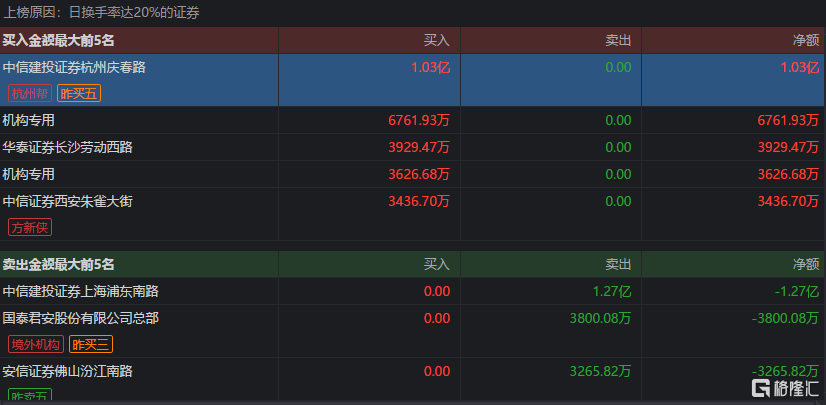826x405 pixels.
Task: Click 买入 column header in the buy table
Action: [x=437, y=41]
